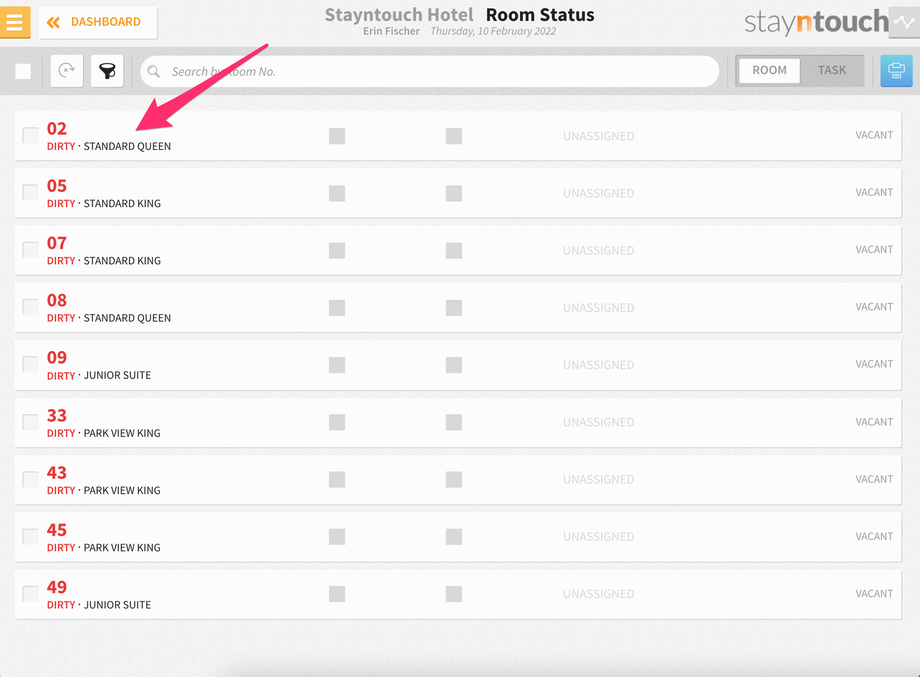Click second gray status box in room 07 row
This screenshot has width=920, height=677.
(x=454, y=251)
